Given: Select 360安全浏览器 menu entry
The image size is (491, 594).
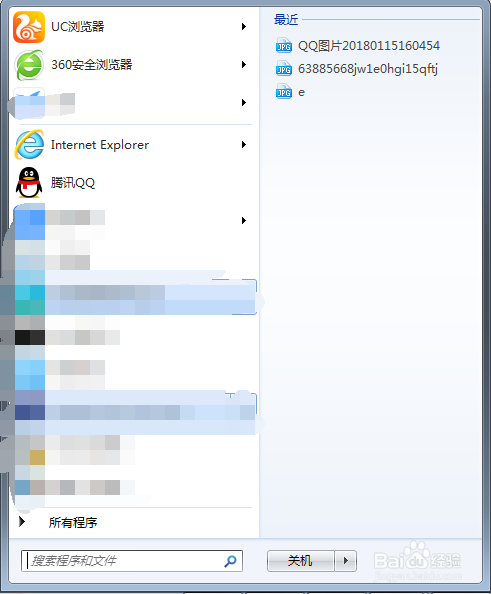Looking at the screenshot, I should [x=133, y=65].
